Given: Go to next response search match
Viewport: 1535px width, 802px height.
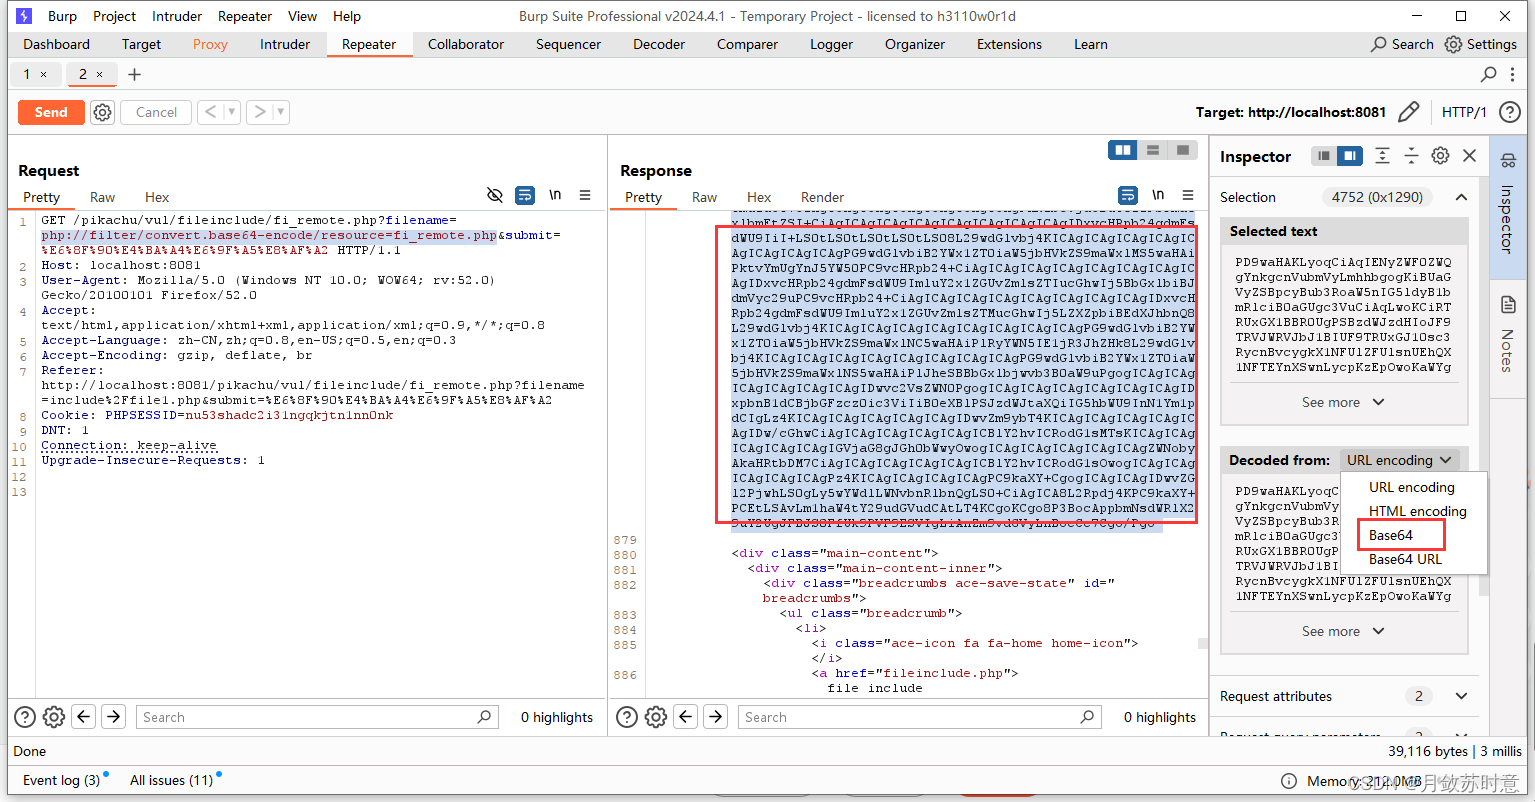Looking at the screenshot, I should 716,716.
